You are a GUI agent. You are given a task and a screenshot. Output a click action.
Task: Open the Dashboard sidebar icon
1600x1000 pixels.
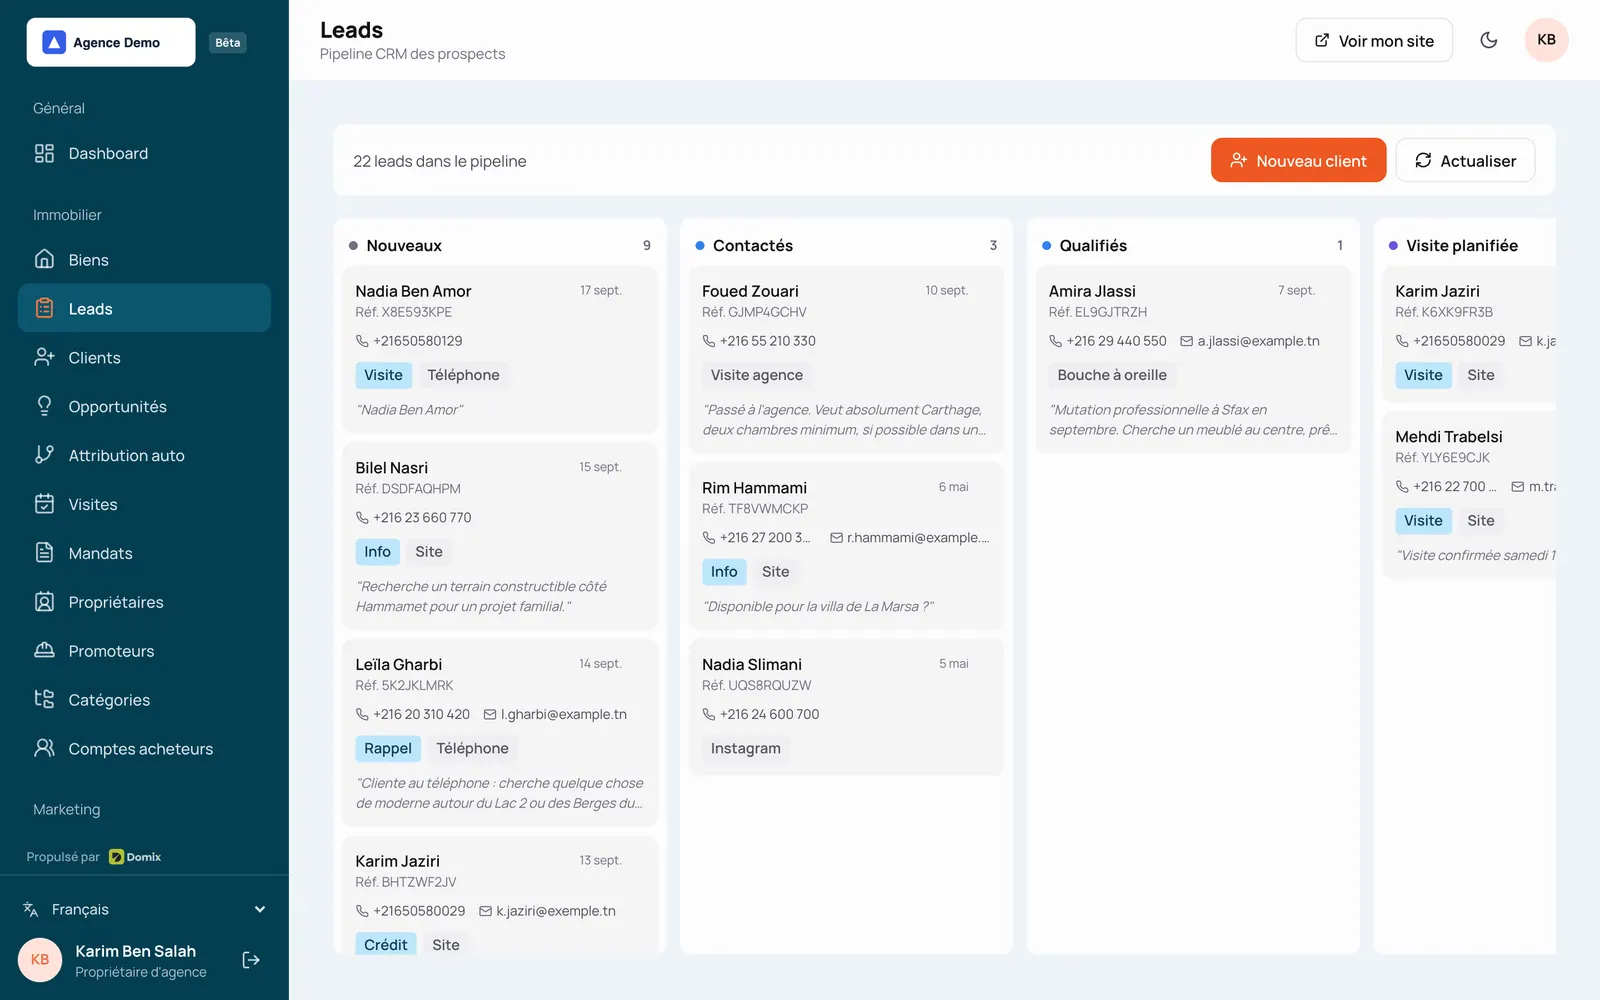[x=44, y=153]
